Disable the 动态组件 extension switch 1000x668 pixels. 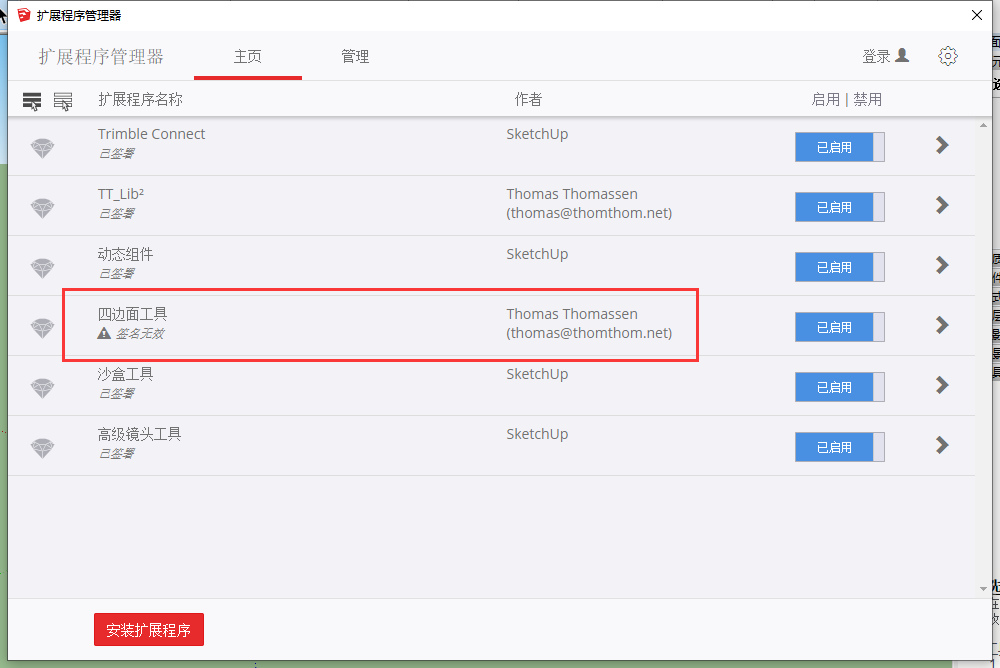pos(839,267)
